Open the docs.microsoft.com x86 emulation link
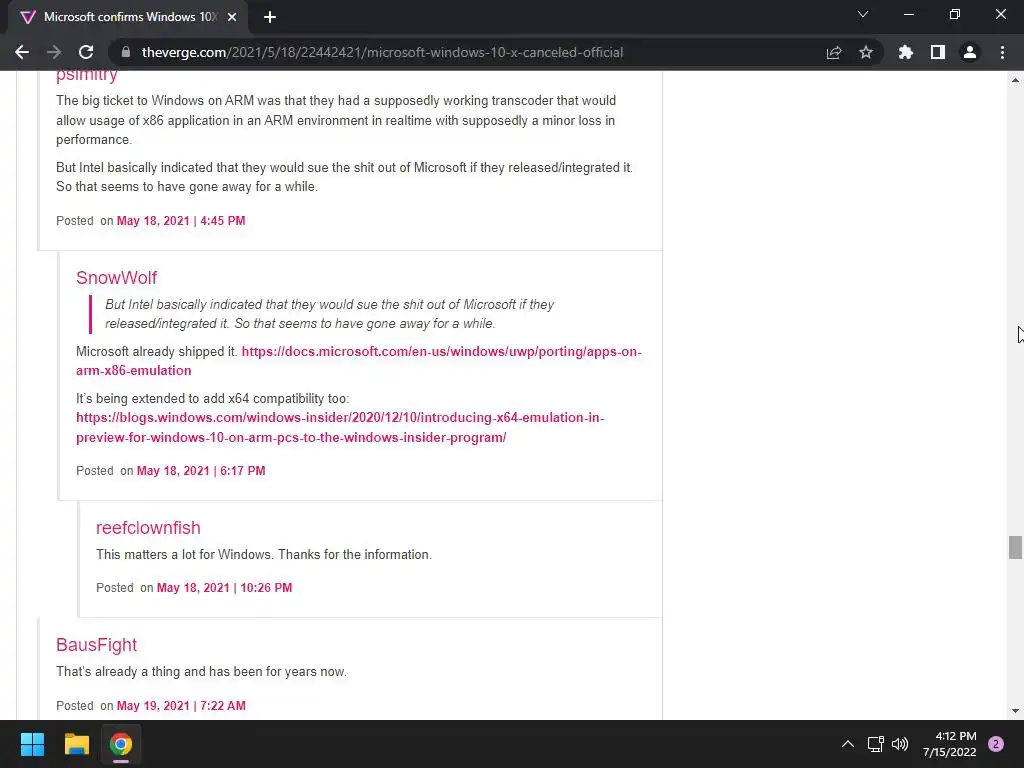Screen dimensions: 1024x768 pos(359,361)
